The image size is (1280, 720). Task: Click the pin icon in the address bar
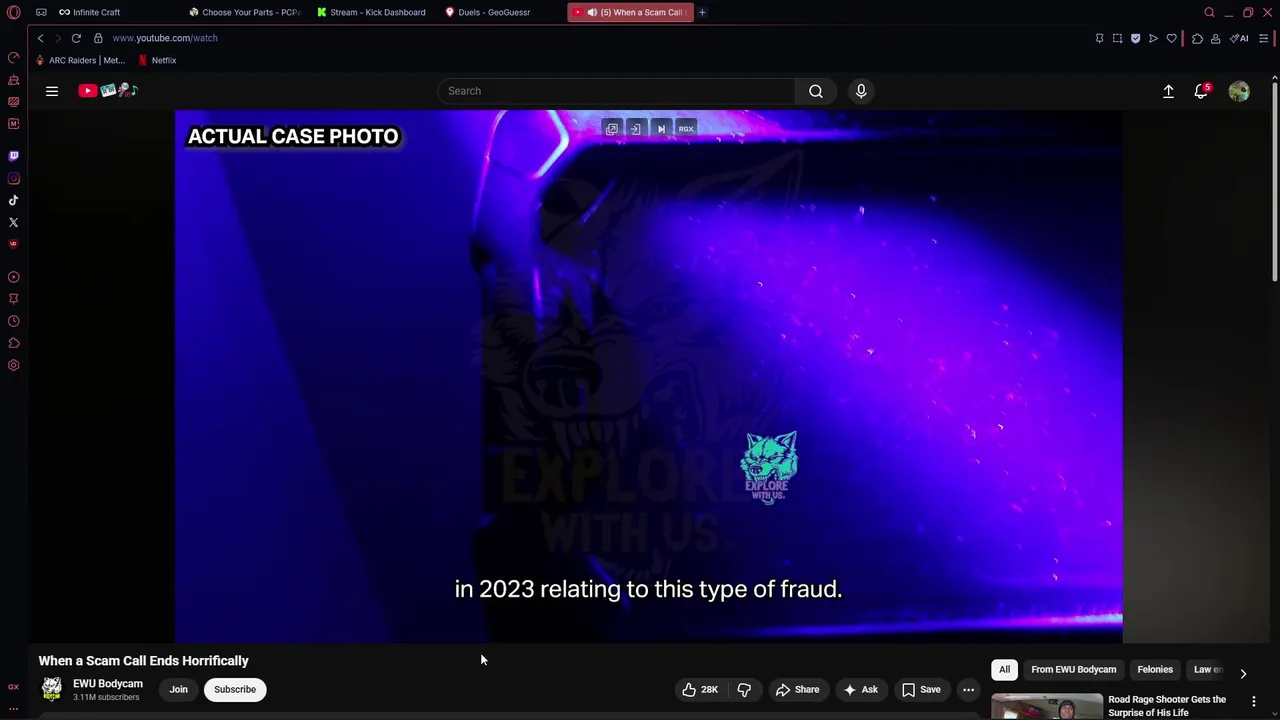(1099, 38)
